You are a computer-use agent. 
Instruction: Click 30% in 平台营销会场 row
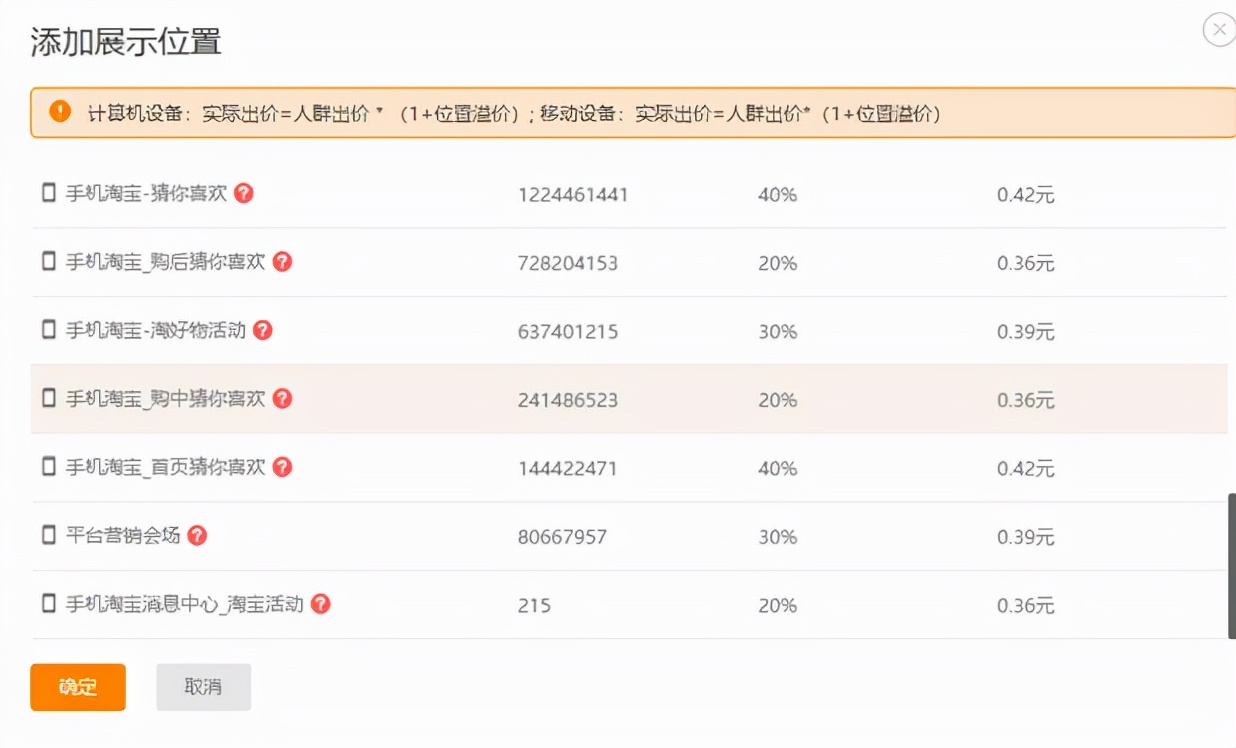coord(777,537)
